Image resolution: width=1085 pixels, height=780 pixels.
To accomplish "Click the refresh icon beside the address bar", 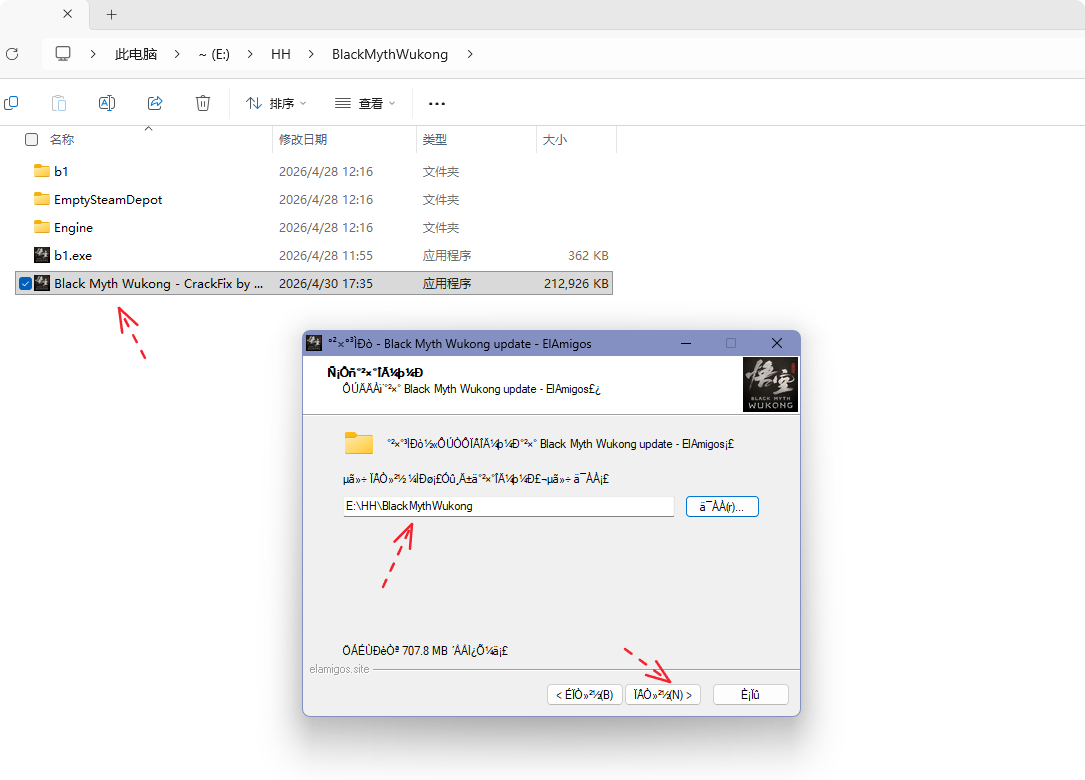I will point(12,54).
